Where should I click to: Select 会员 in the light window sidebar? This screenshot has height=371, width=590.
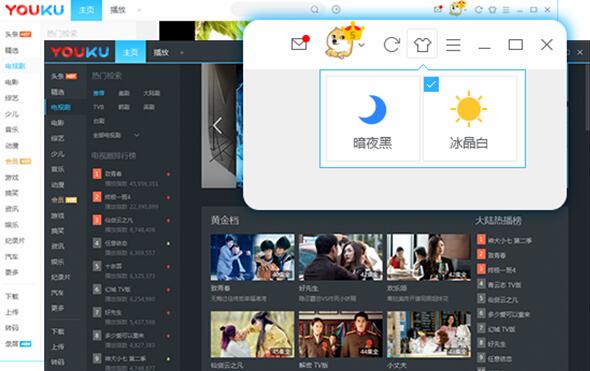pyautogui.click(x=18, y=161)
